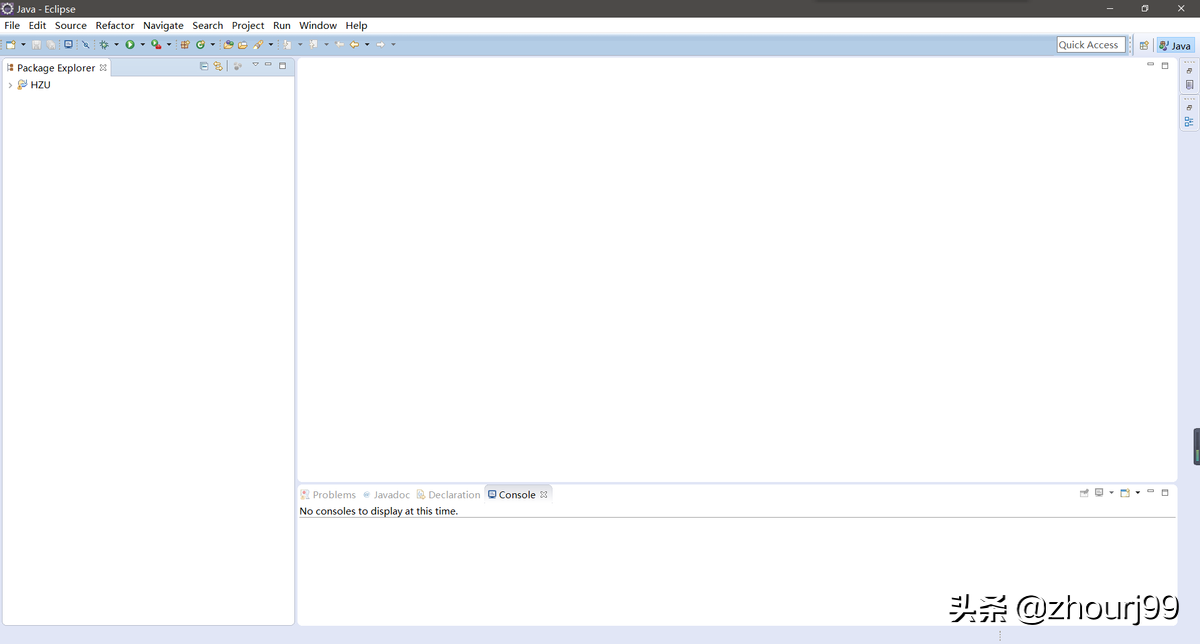This screenshot has width=1200, height=644.
Task: Click the New Java Class icon
Action: 200,44
